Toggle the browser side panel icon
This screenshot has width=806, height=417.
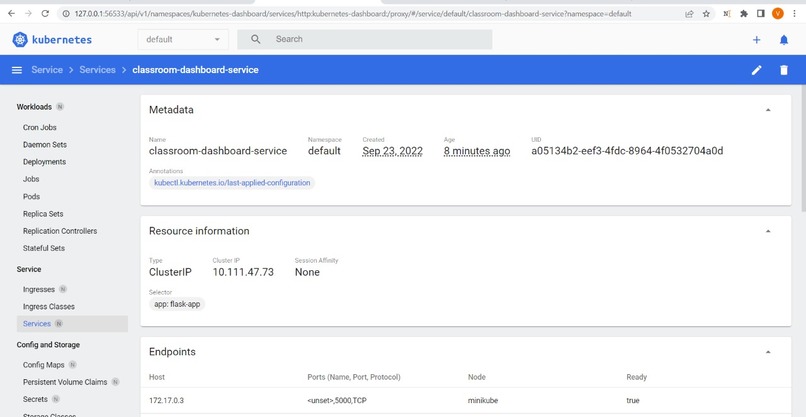(761, 14)
